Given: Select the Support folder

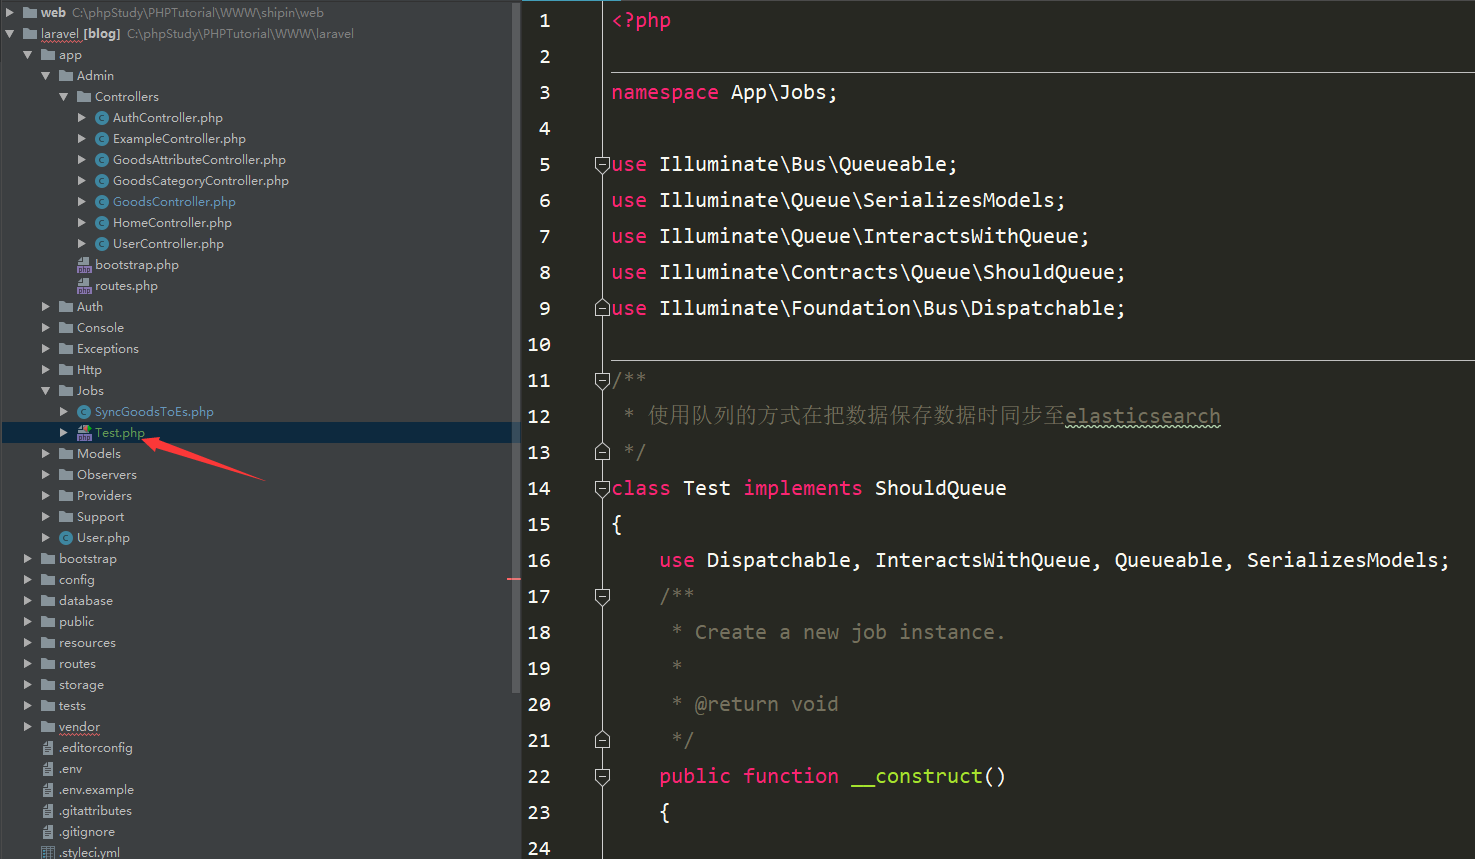Looking at the screenshot, I should (101, 517).
